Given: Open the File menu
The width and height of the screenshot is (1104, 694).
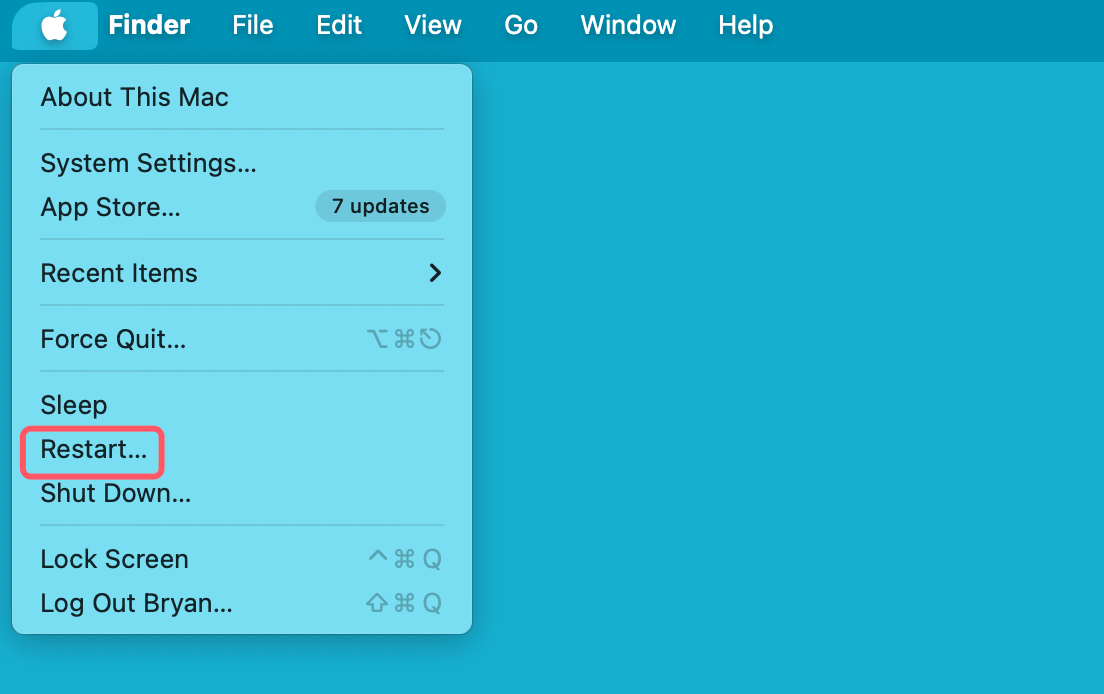Looking at the screenshot, I should [x=252, y=25].
